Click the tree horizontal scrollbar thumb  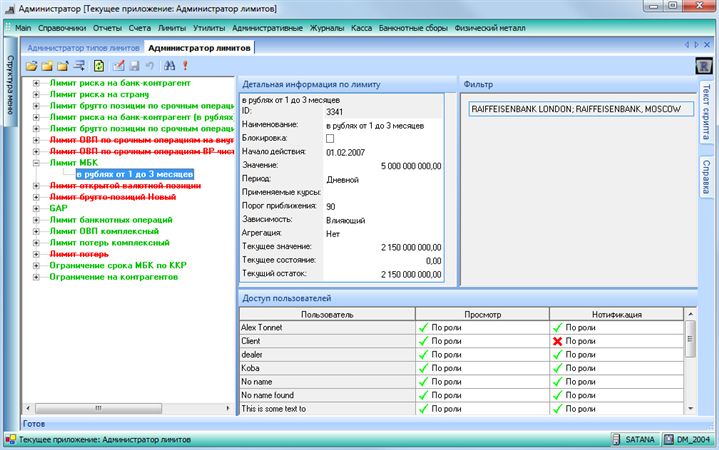99,408
